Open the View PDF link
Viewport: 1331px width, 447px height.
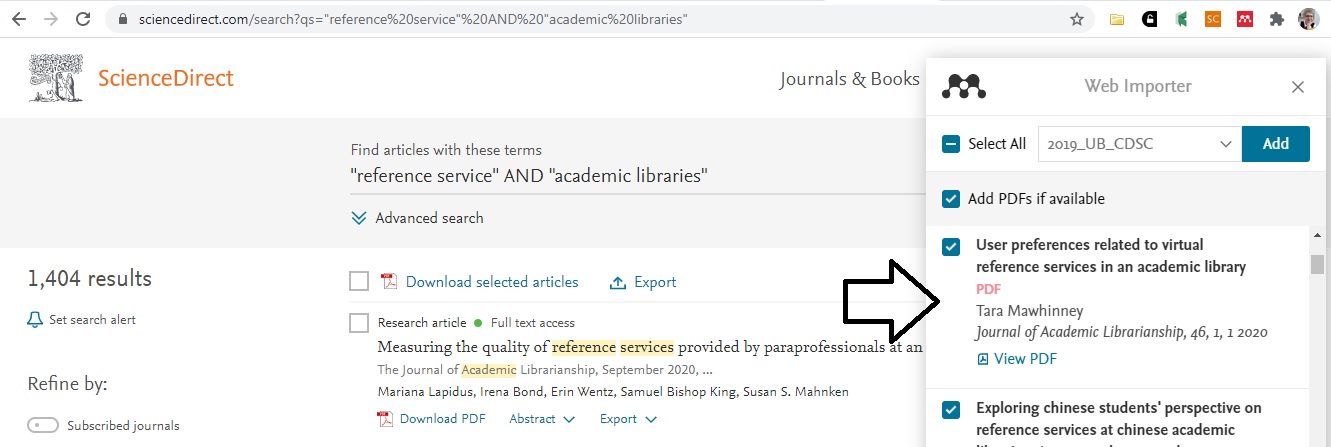tap(1016, 359)
